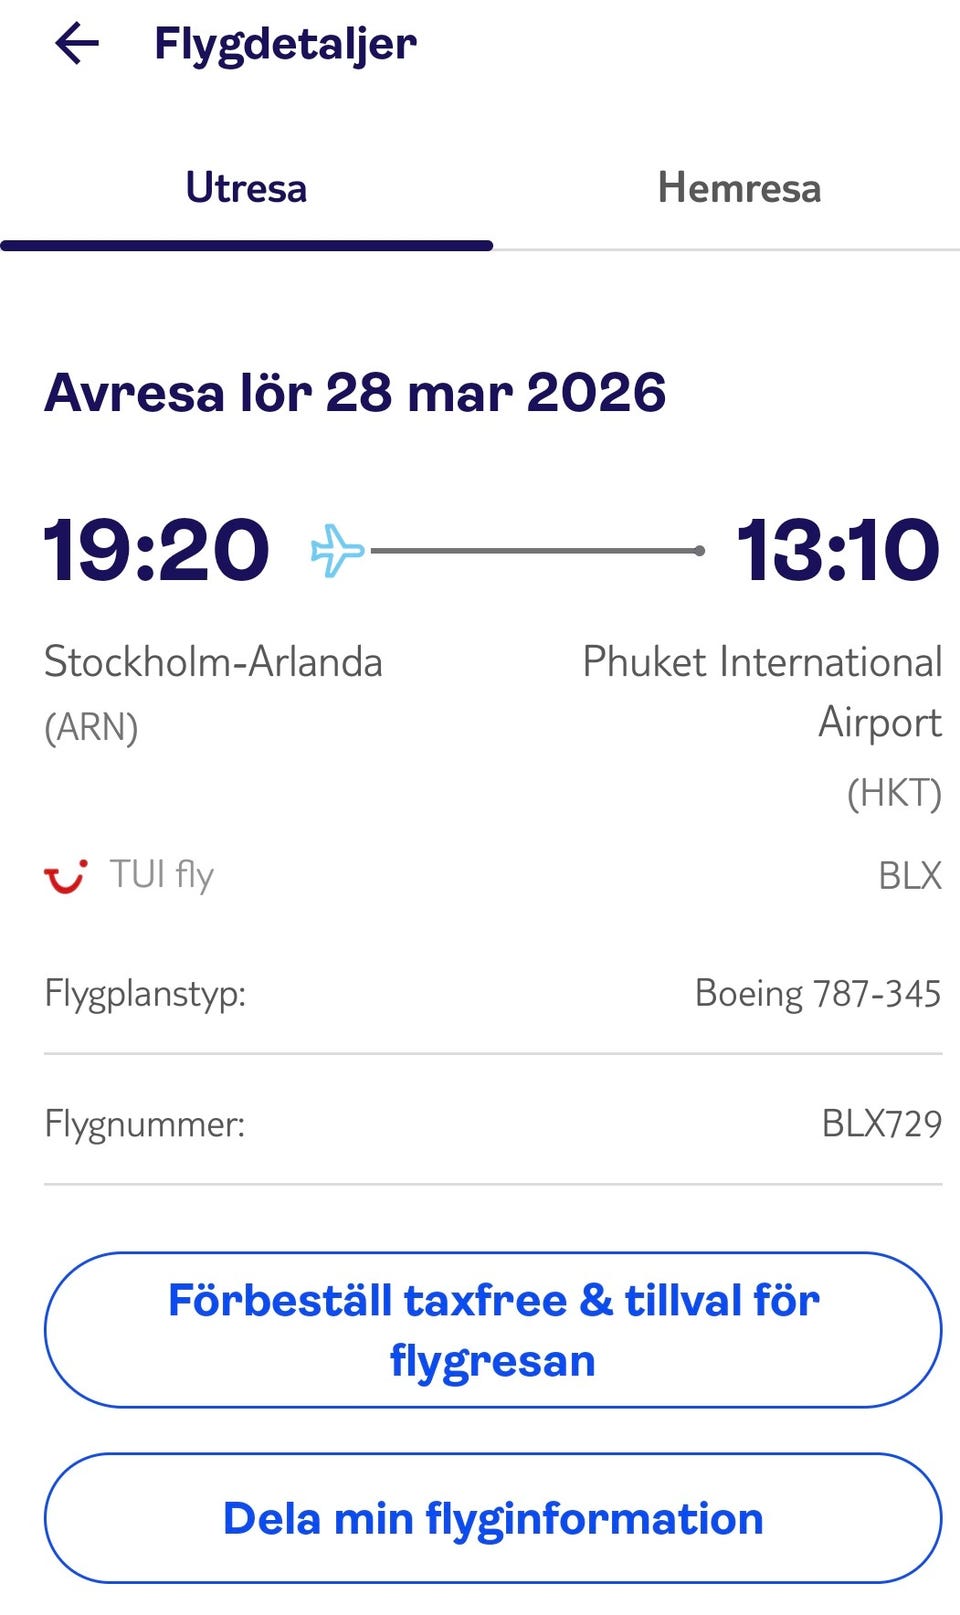Tap the Flygplanstyp label
The image size is (960, 1615).
click(x=145, y=994)
